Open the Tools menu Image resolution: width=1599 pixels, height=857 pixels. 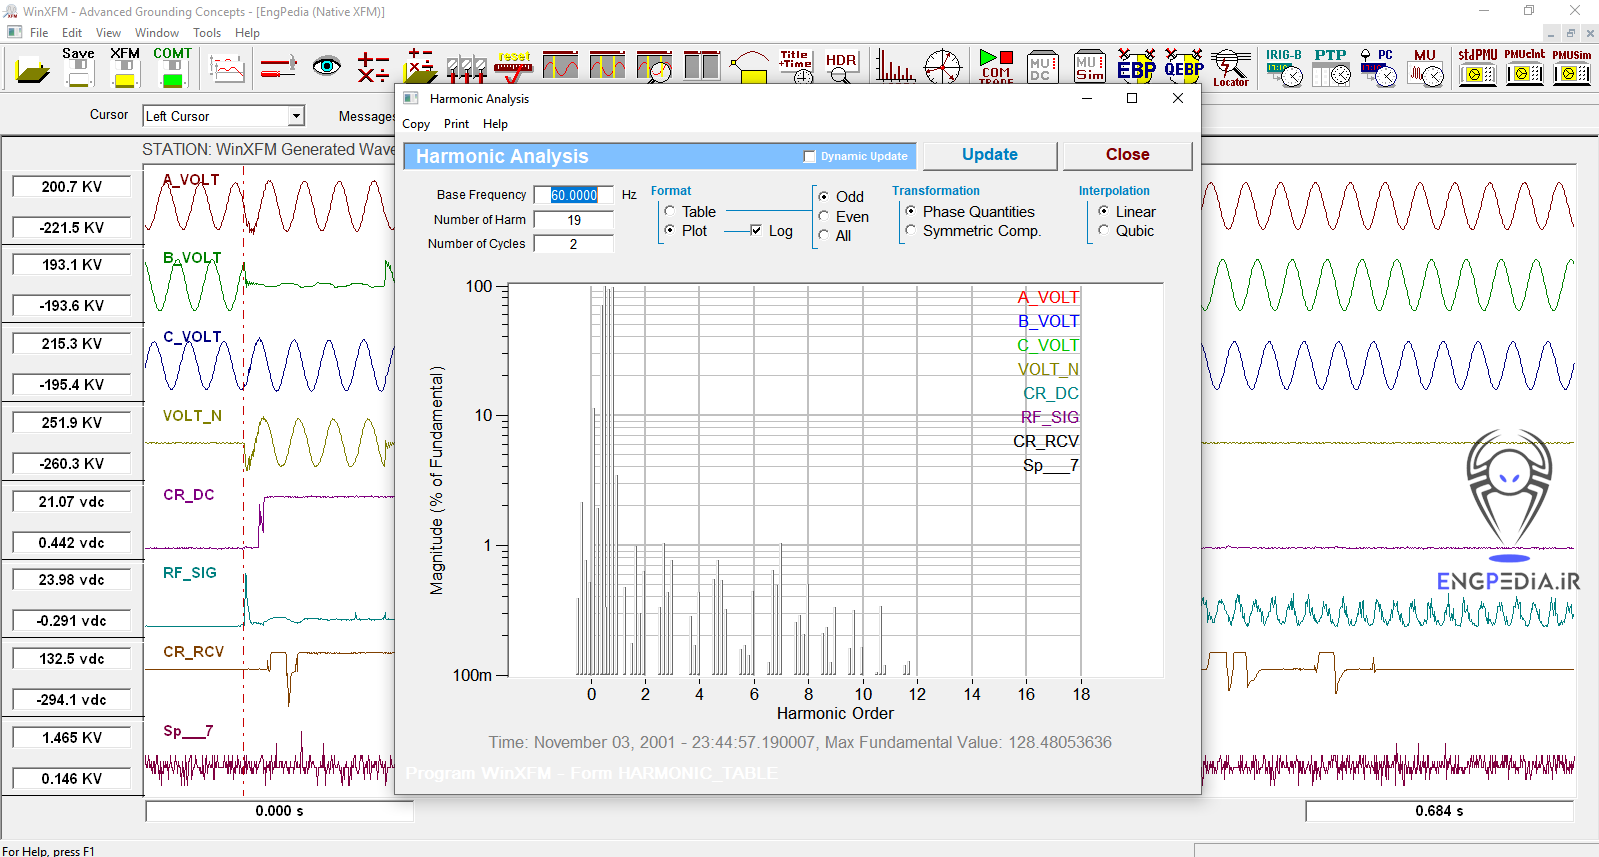[x=207, y=33]
